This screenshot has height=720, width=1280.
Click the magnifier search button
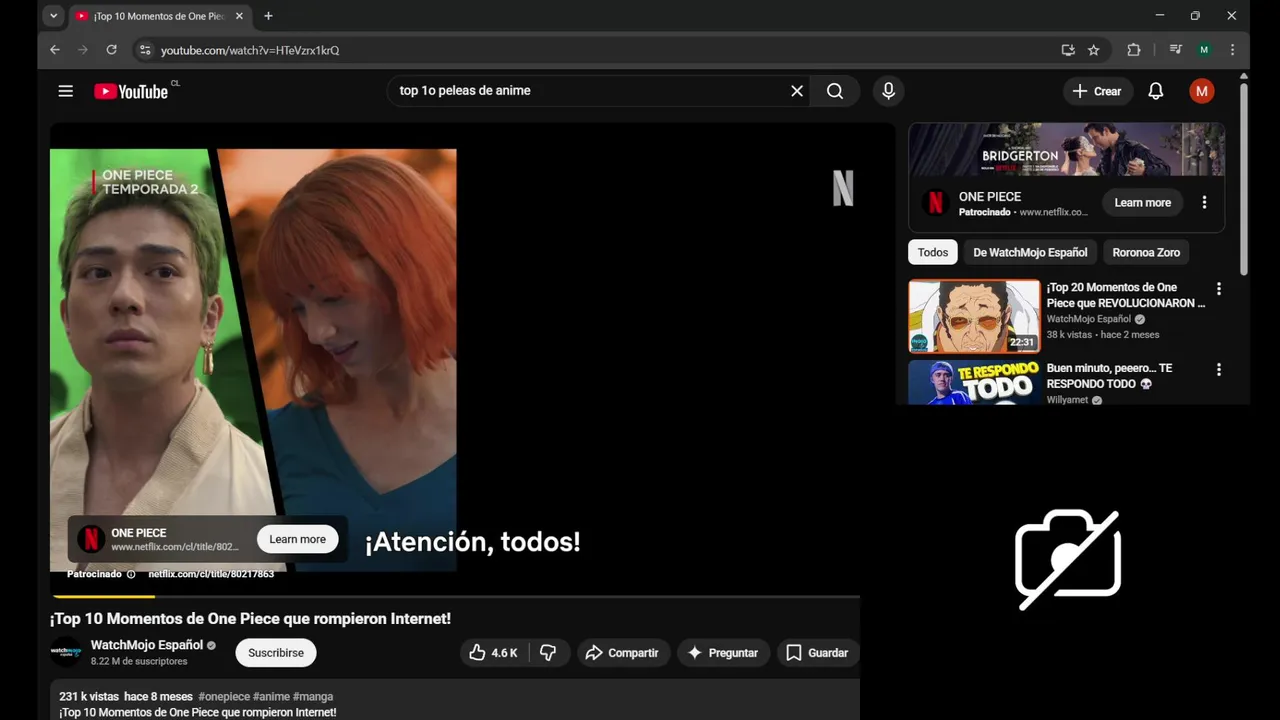point(835,91)
